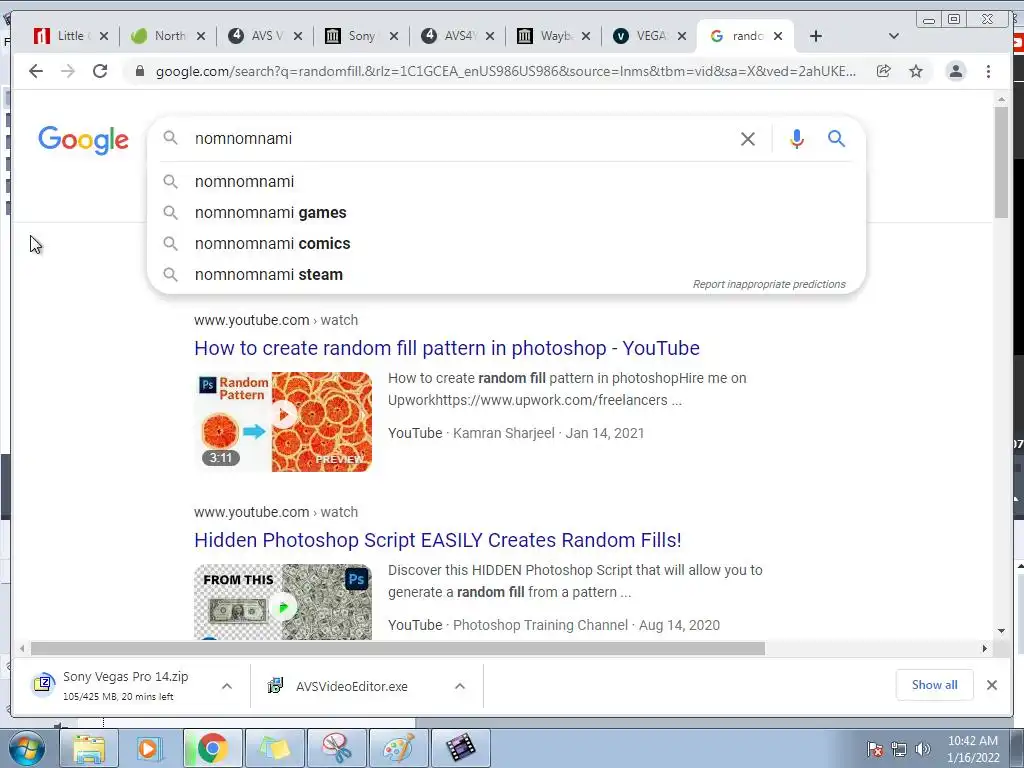Open a new tab with the plus button

coord(816,36)
